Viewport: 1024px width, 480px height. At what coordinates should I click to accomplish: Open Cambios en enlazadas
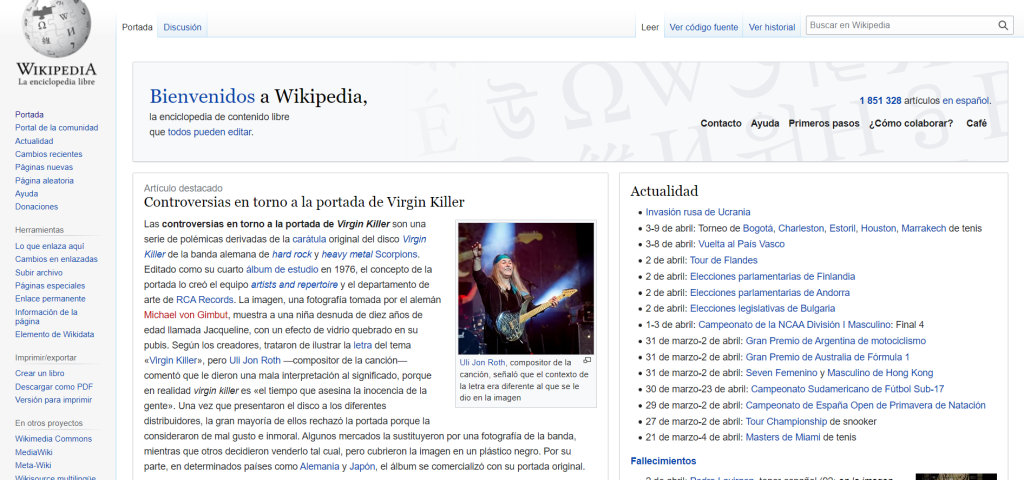[x=56, y=259]
